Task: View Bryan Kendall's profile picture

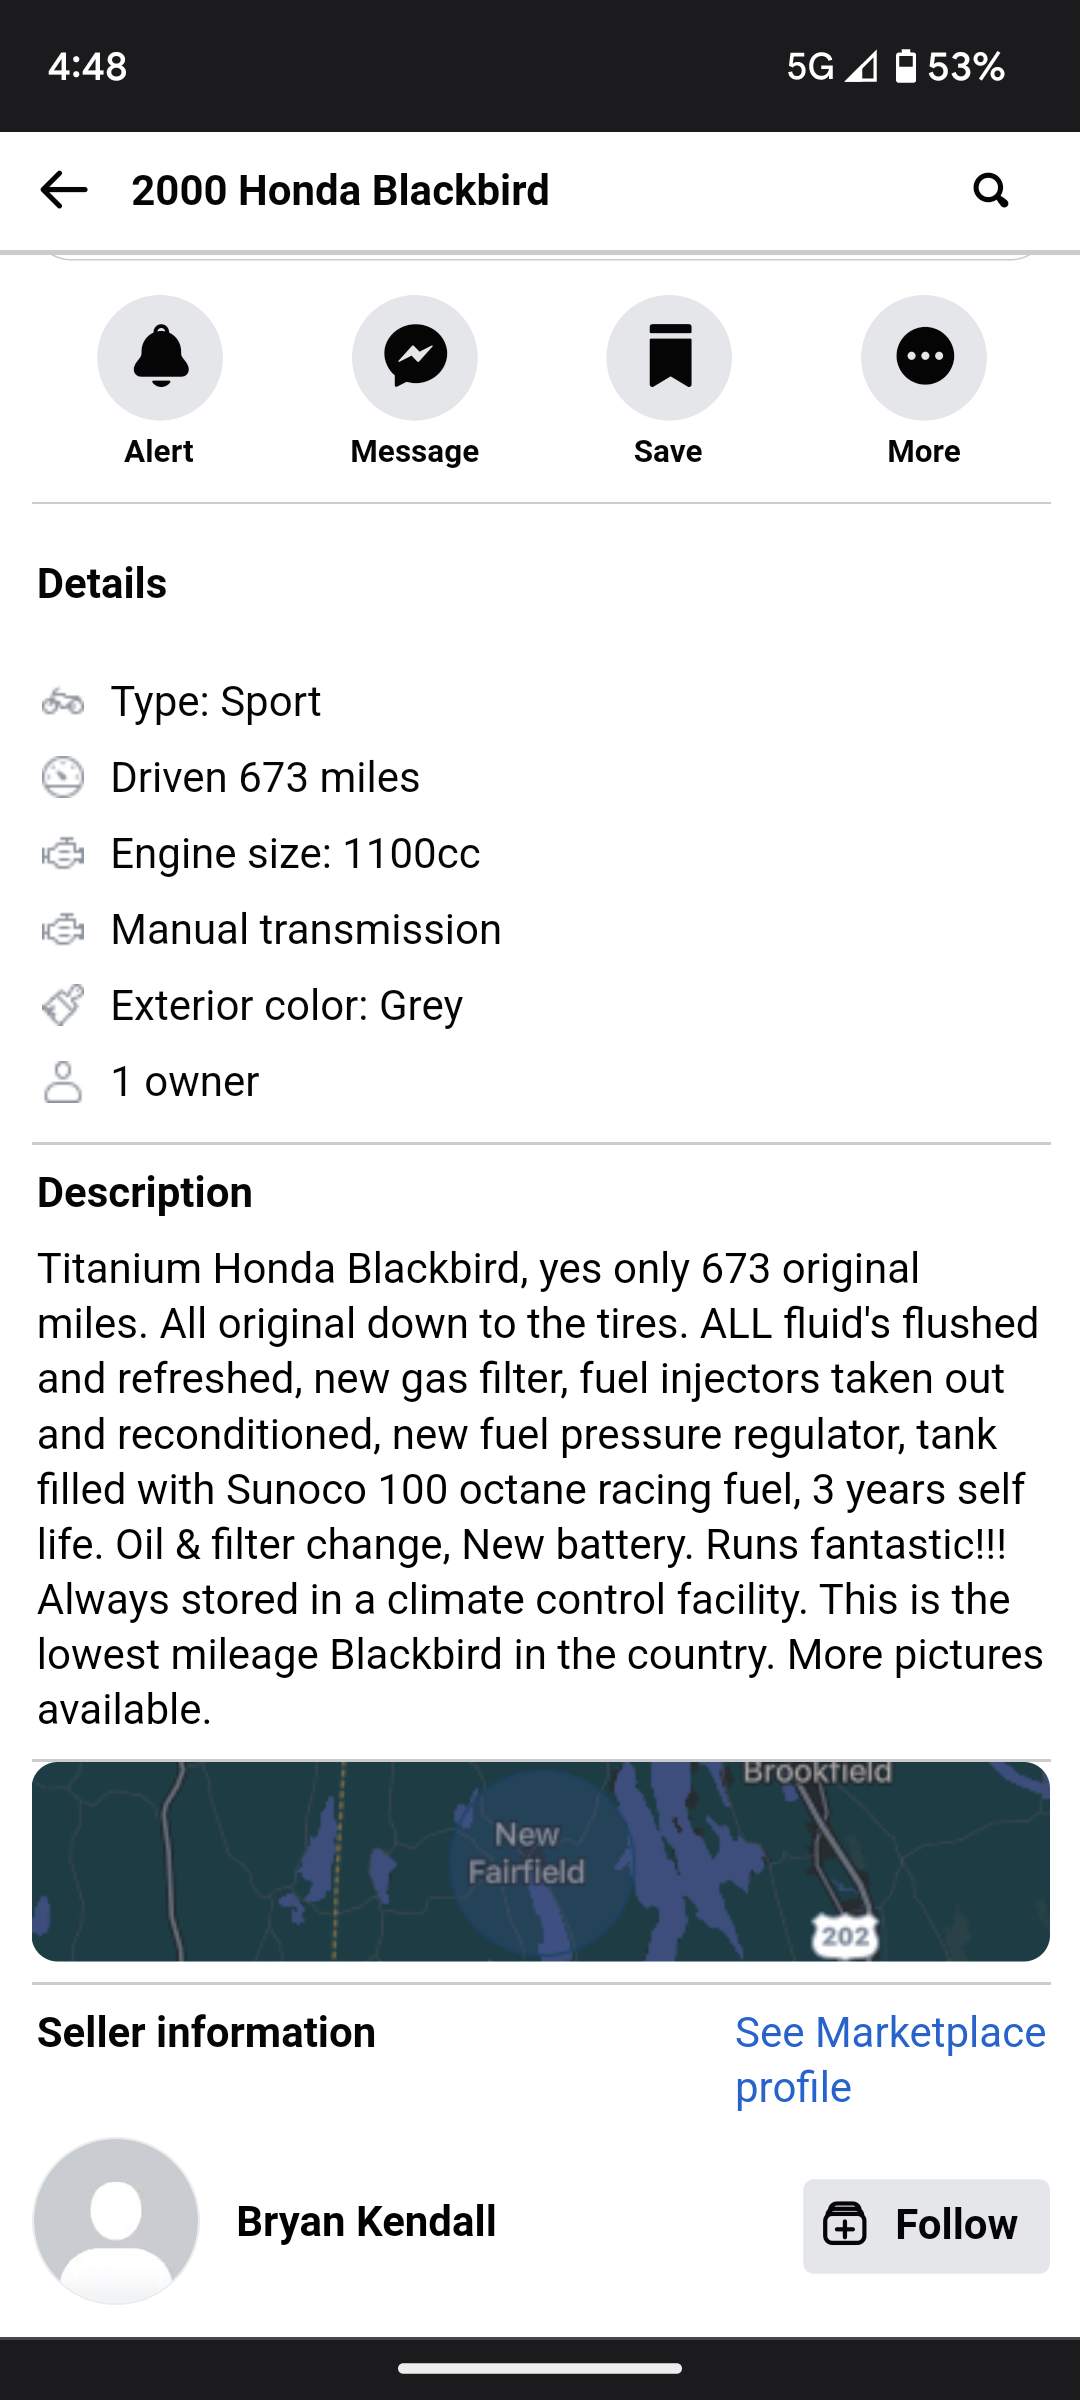Action: (116, 2221)
